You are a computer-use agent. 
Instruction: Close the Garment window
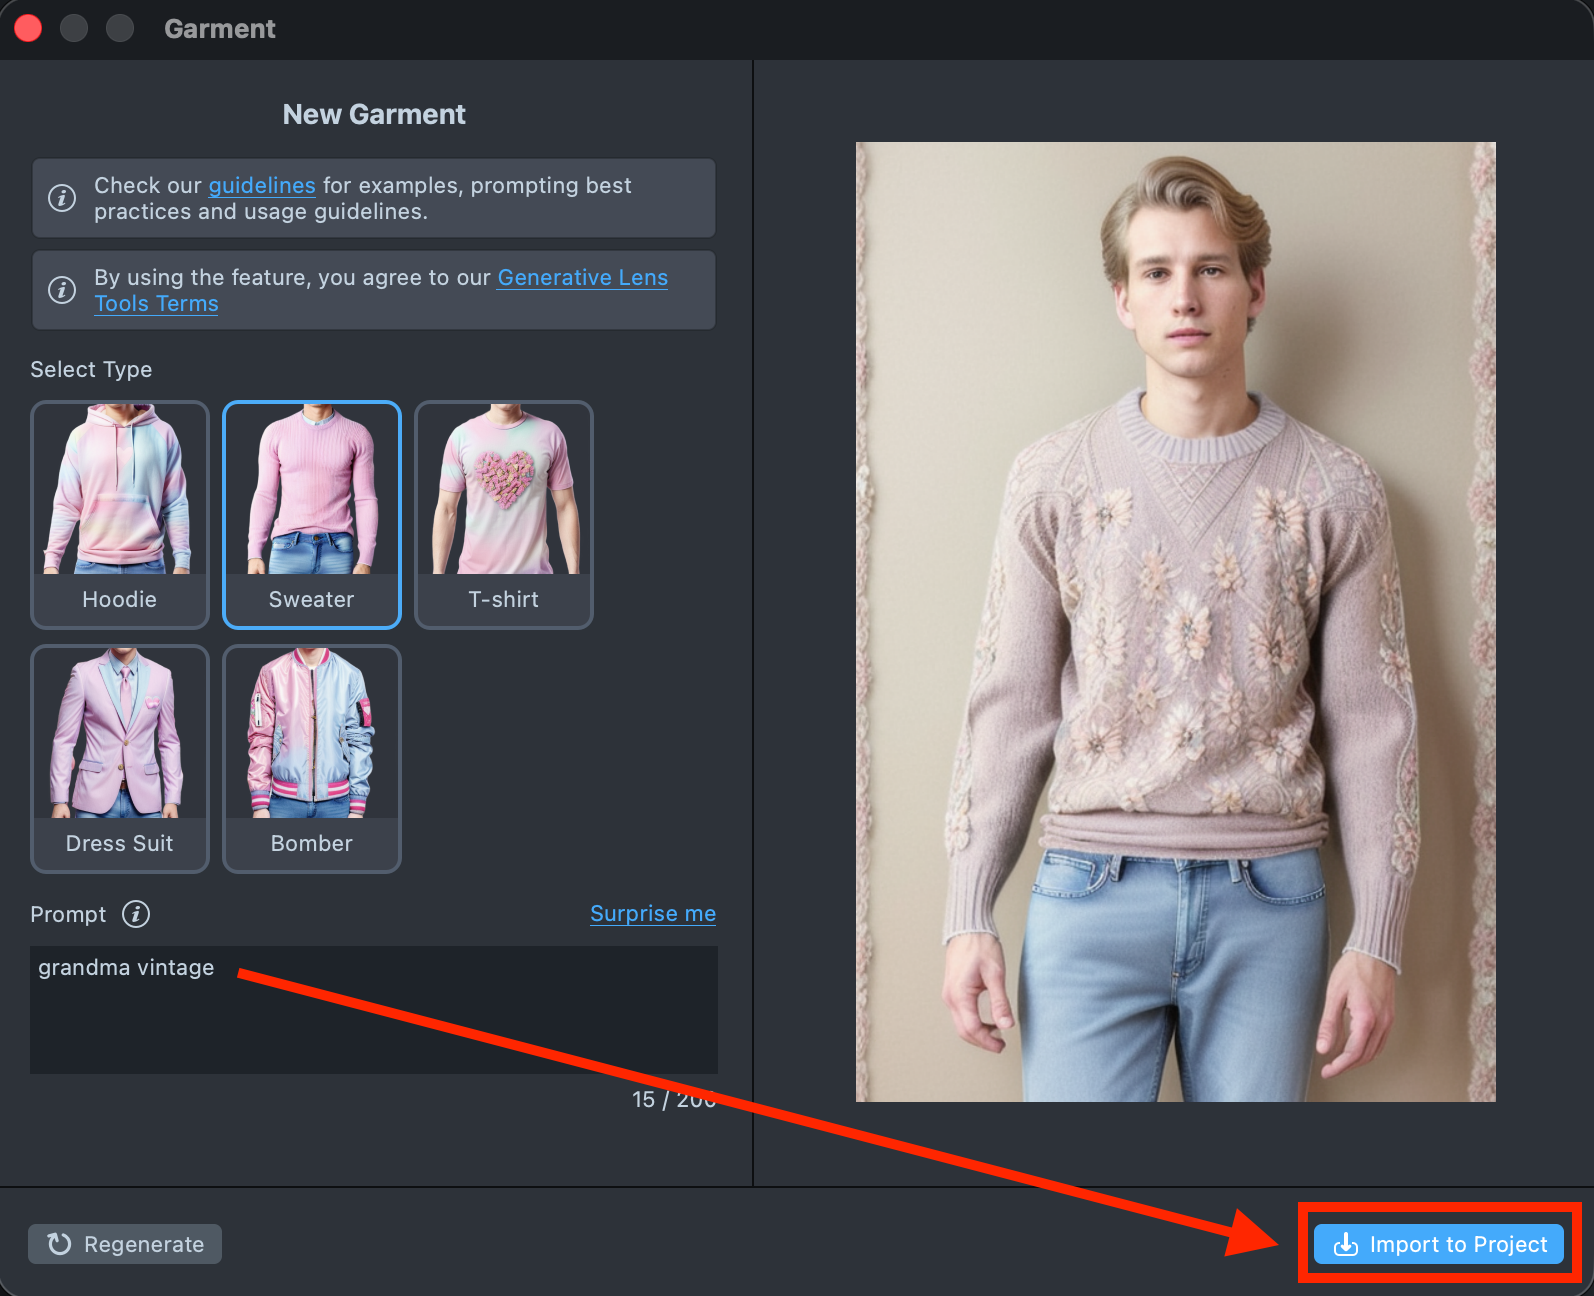[x=28, y=29]
